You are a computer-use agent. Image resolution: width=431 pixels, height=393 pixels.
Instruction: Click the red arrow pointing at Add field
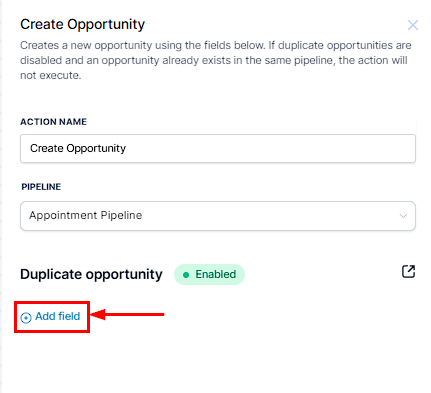(x=127, y=314)
